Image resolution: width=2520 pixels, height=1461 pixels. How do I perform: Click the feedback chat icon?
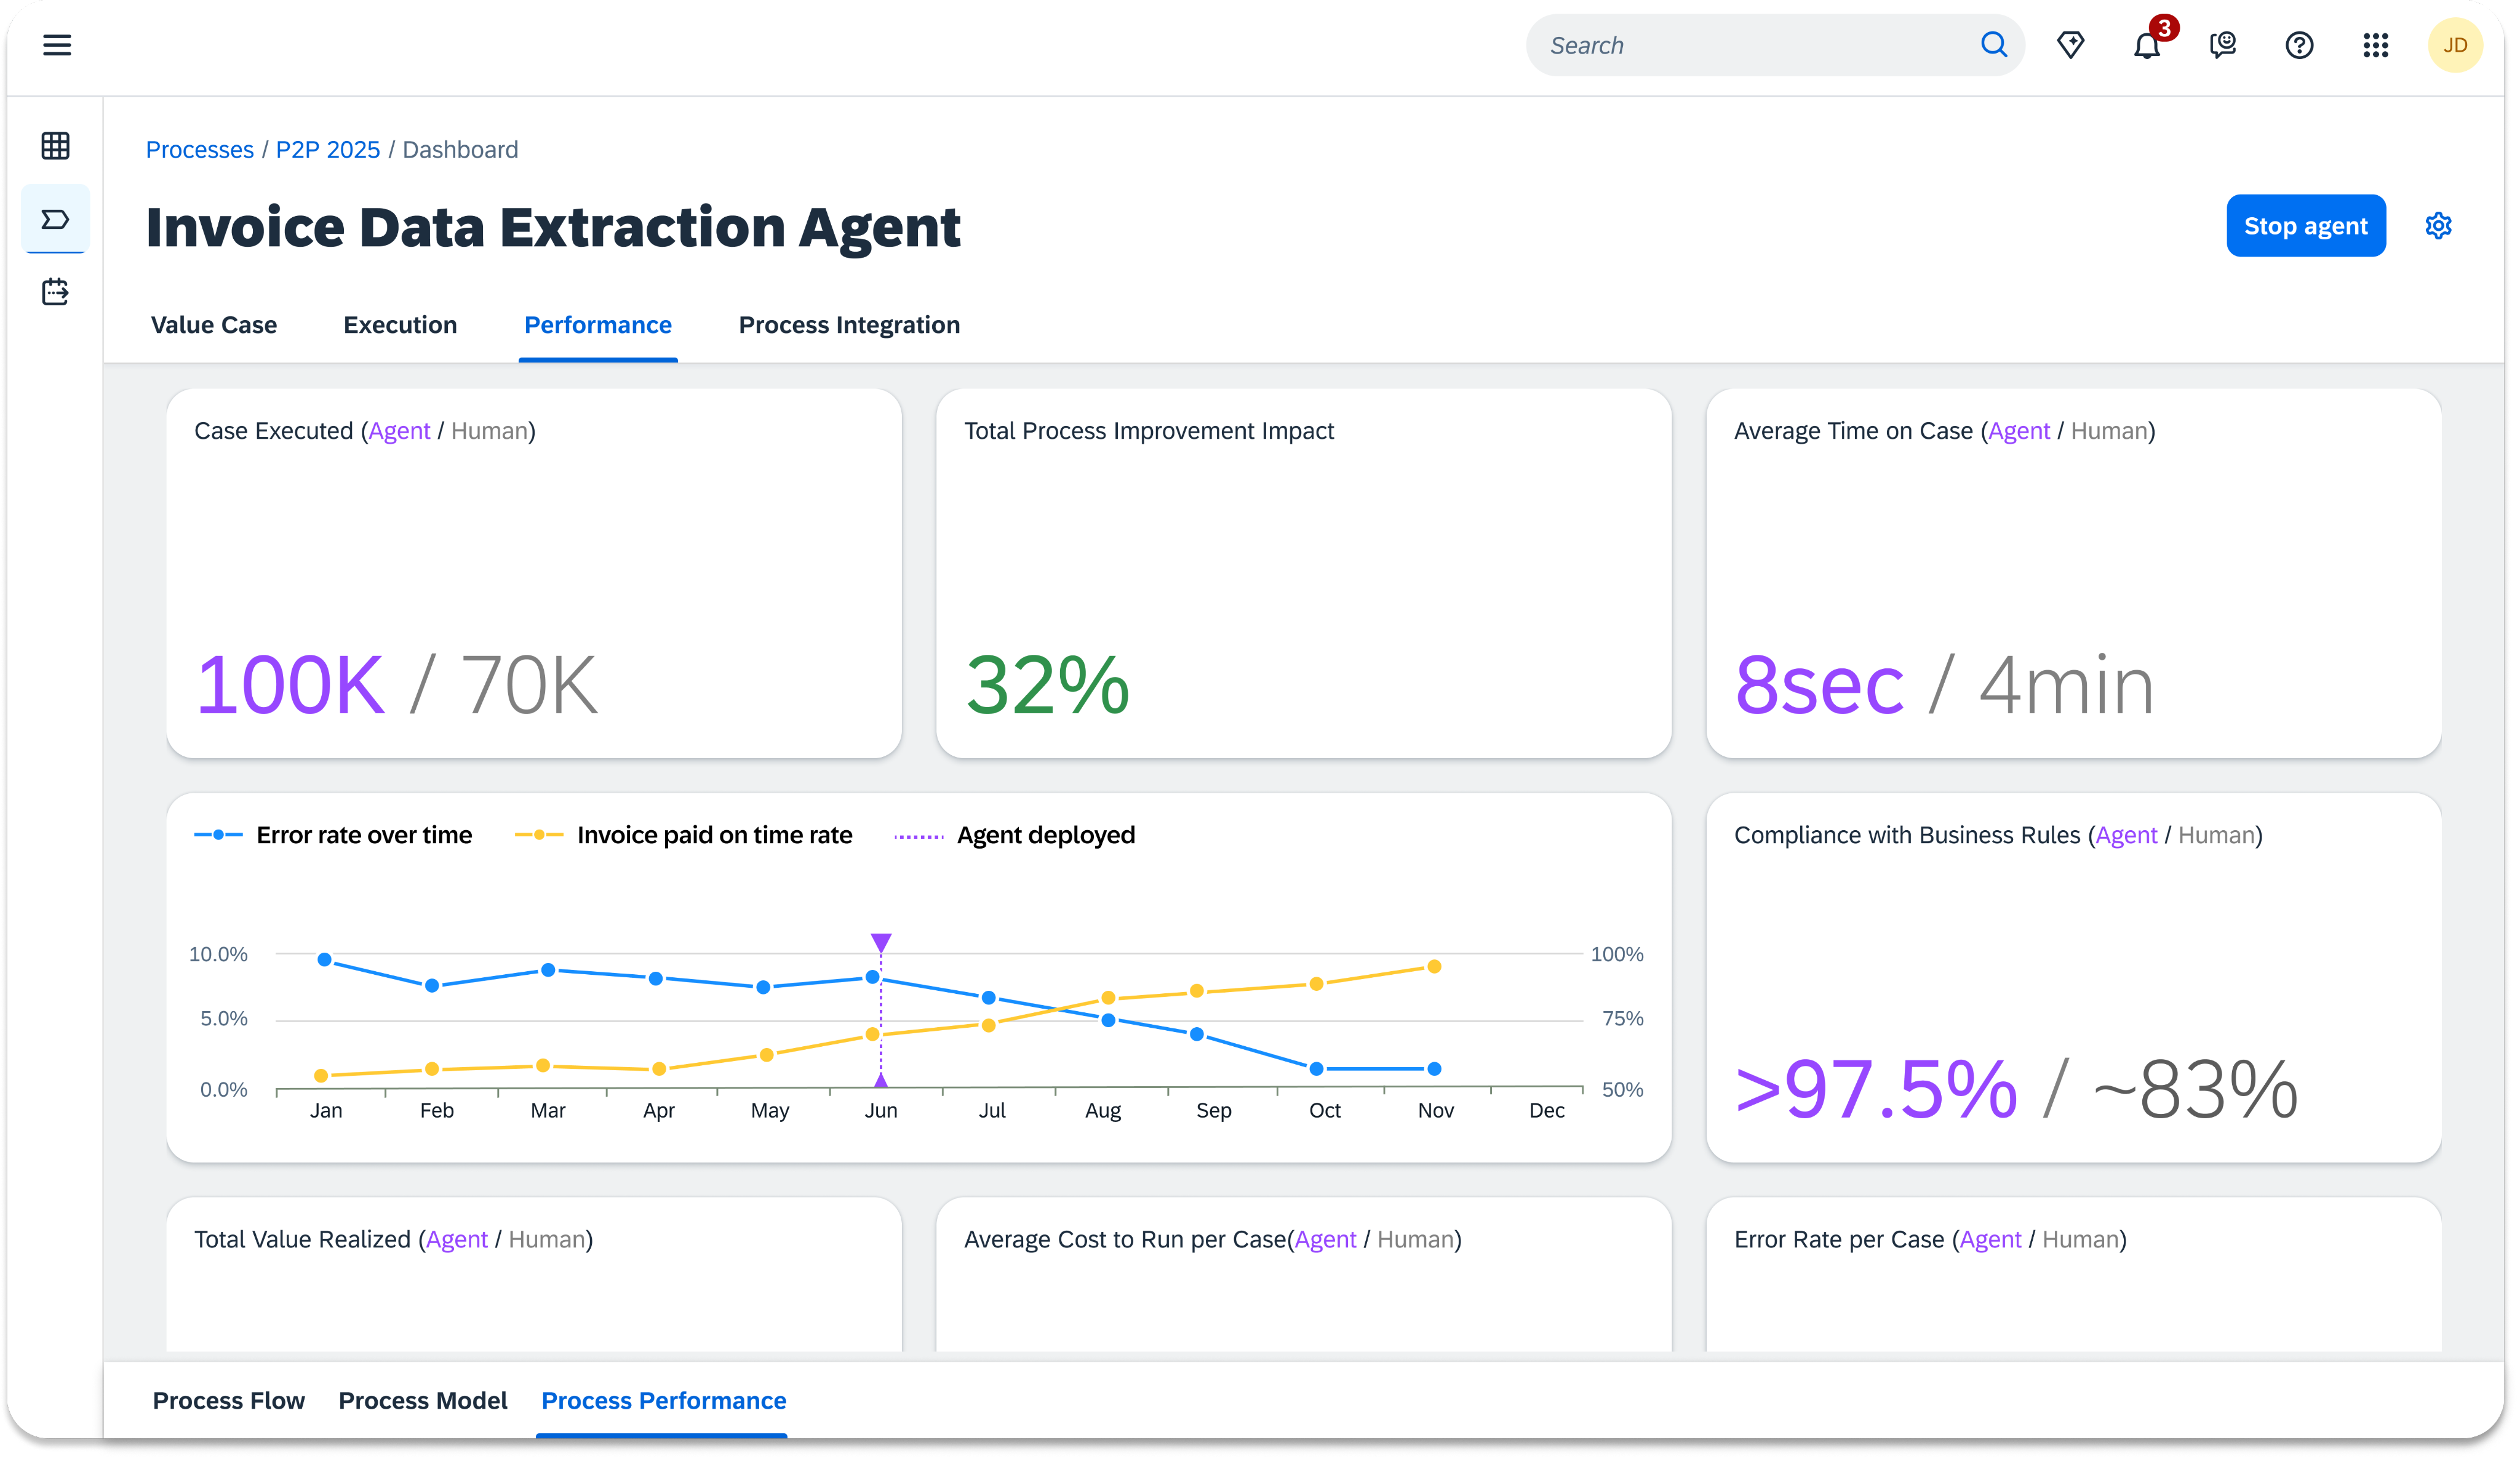(2222, 45)
